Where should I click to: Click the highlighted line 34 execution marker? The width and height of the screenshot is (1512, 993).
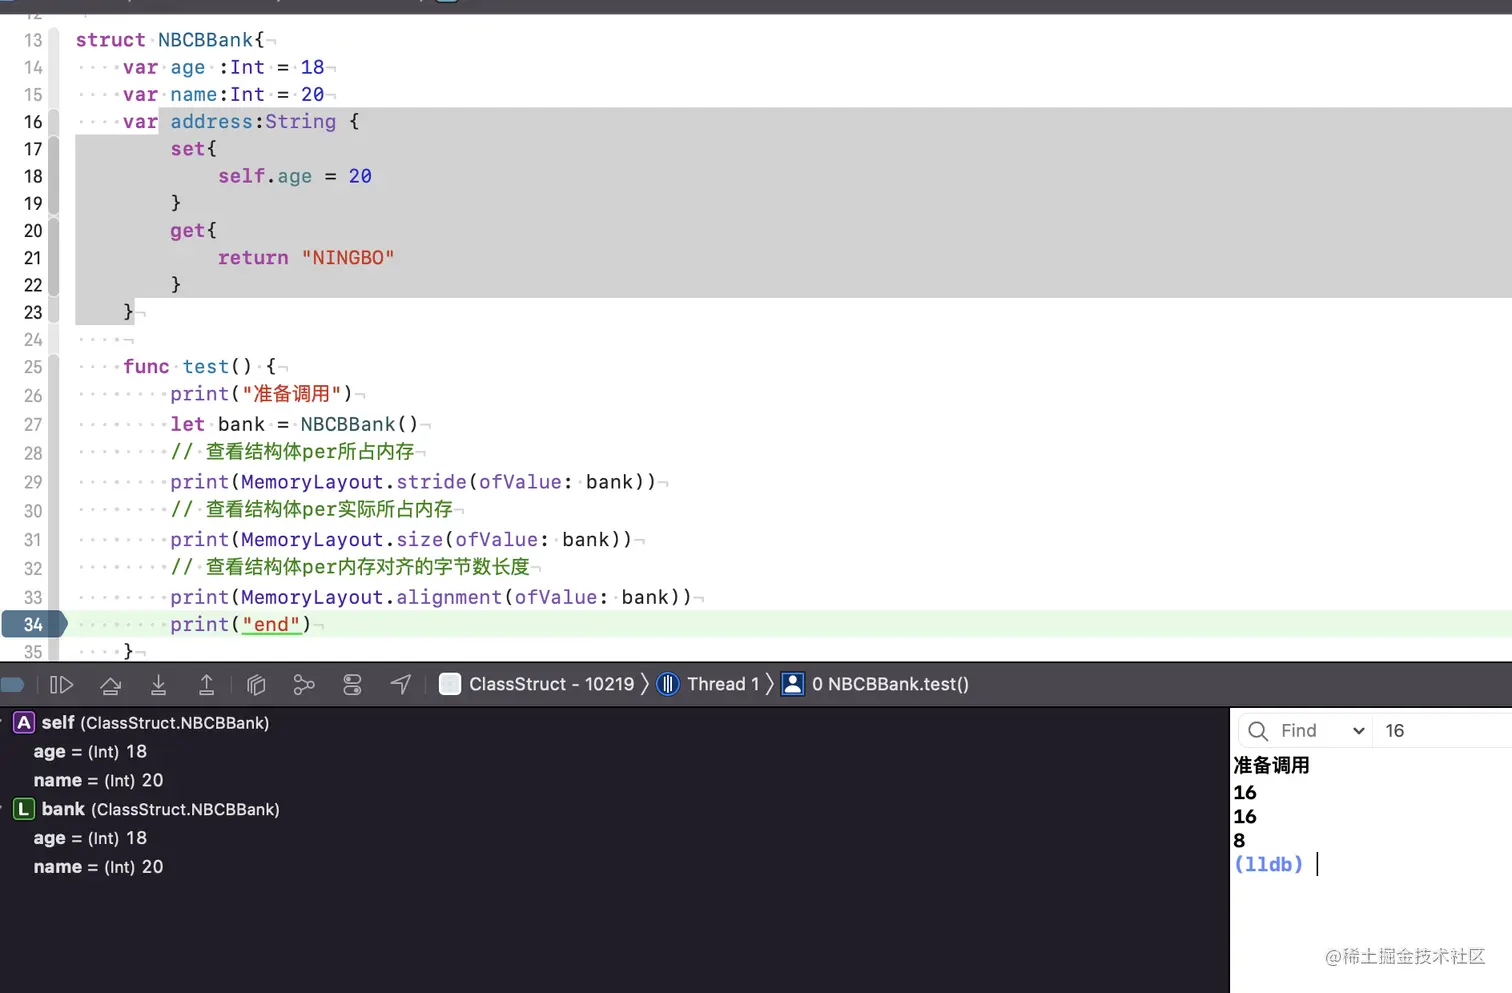pyautogui.click(x=33, y=624)
